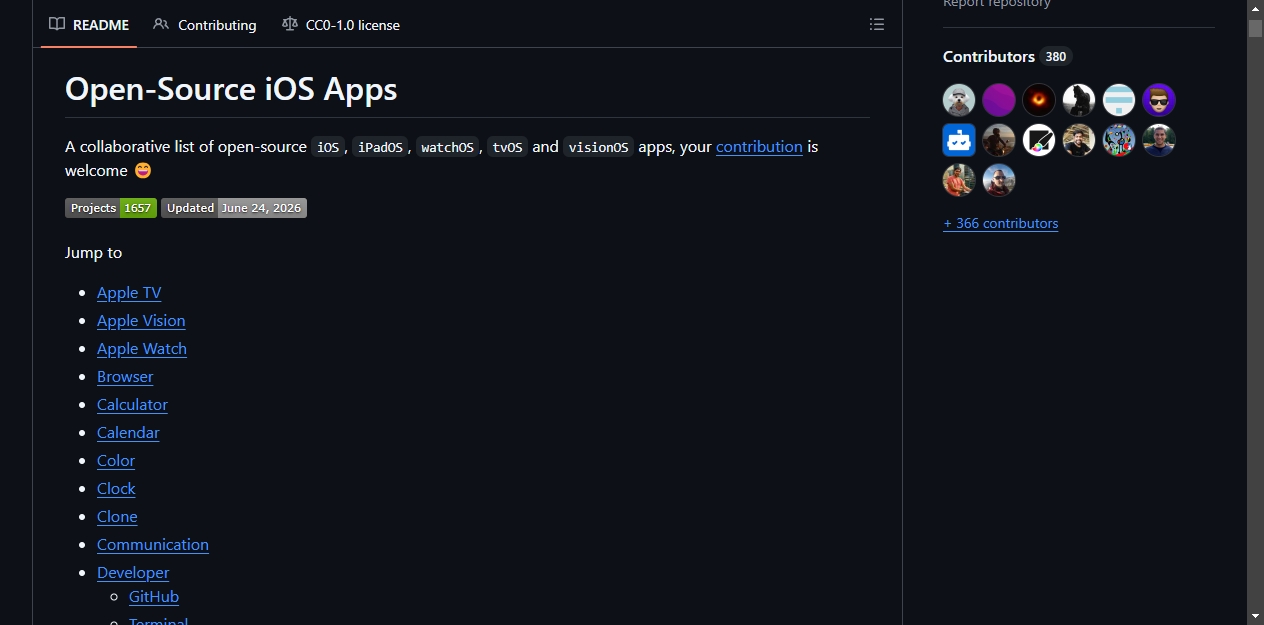Click the vertical scrollbar thumb
Image resolution: width=1264 pixels, height=625 pixels.
[1255, 29]
